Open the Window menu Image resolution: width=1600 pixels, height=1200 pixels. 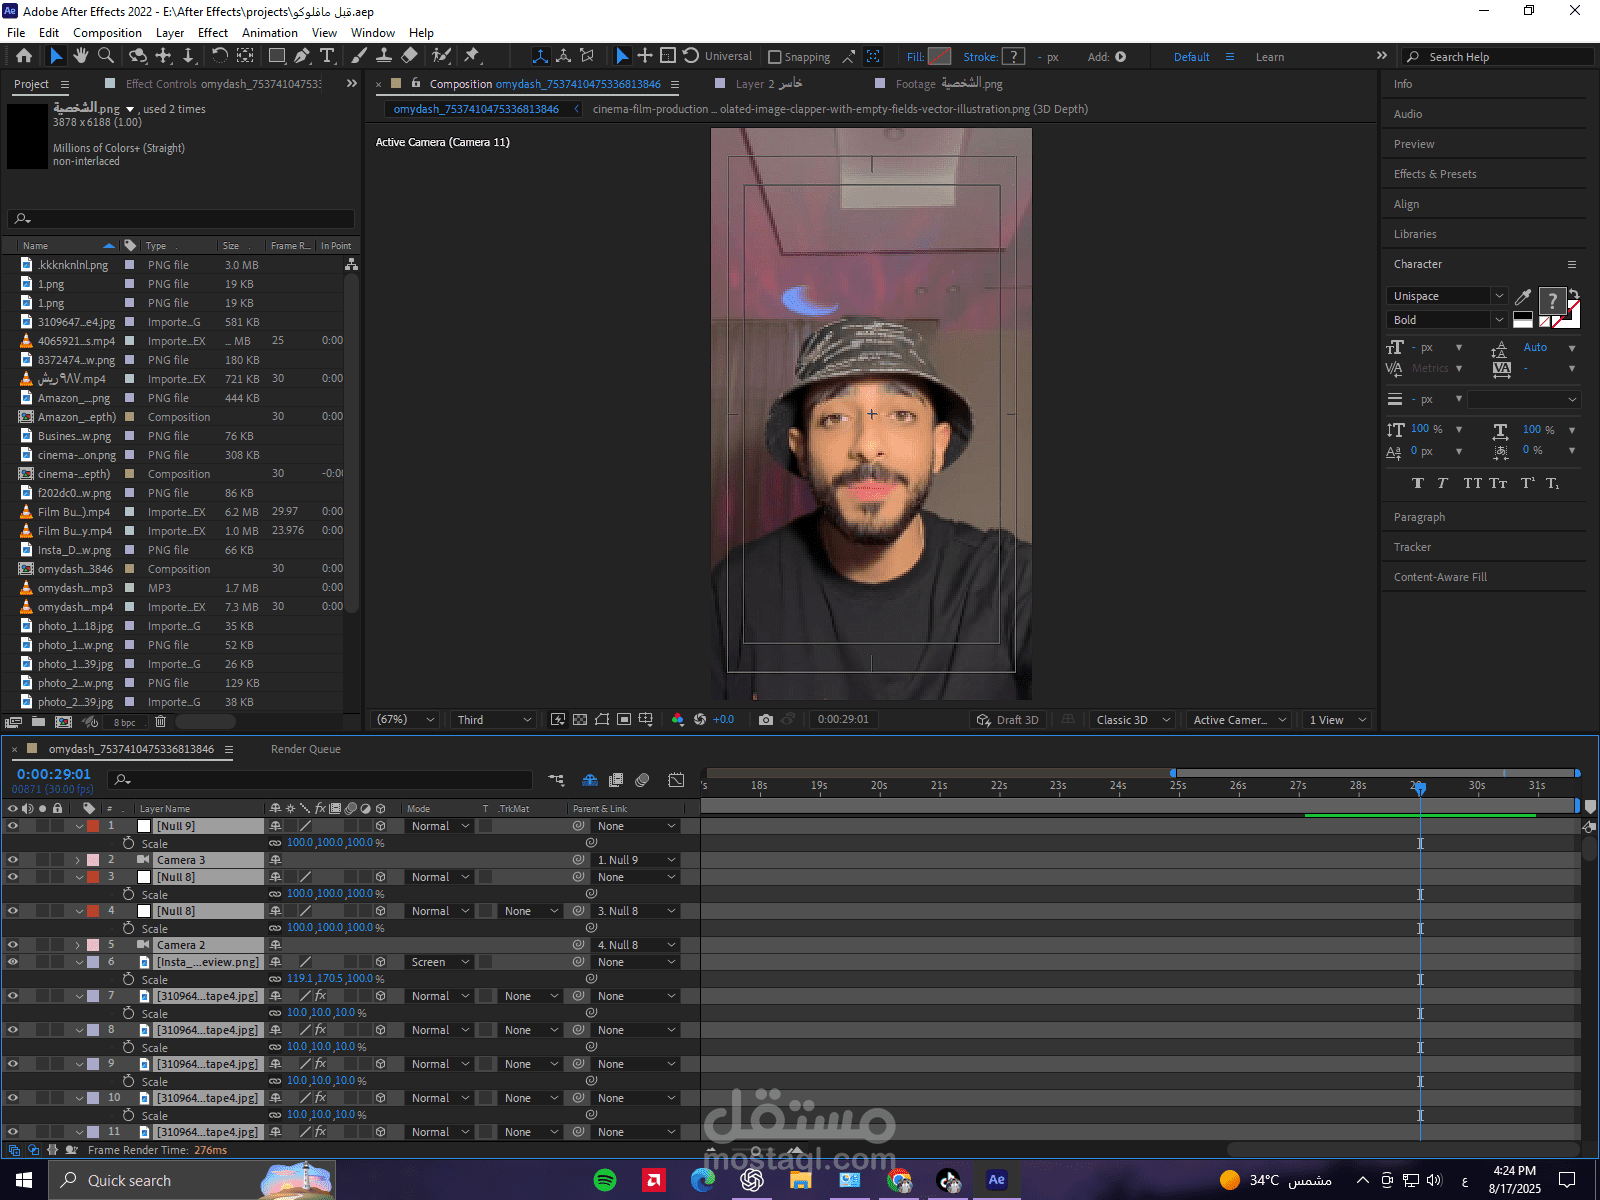[373, 33]
